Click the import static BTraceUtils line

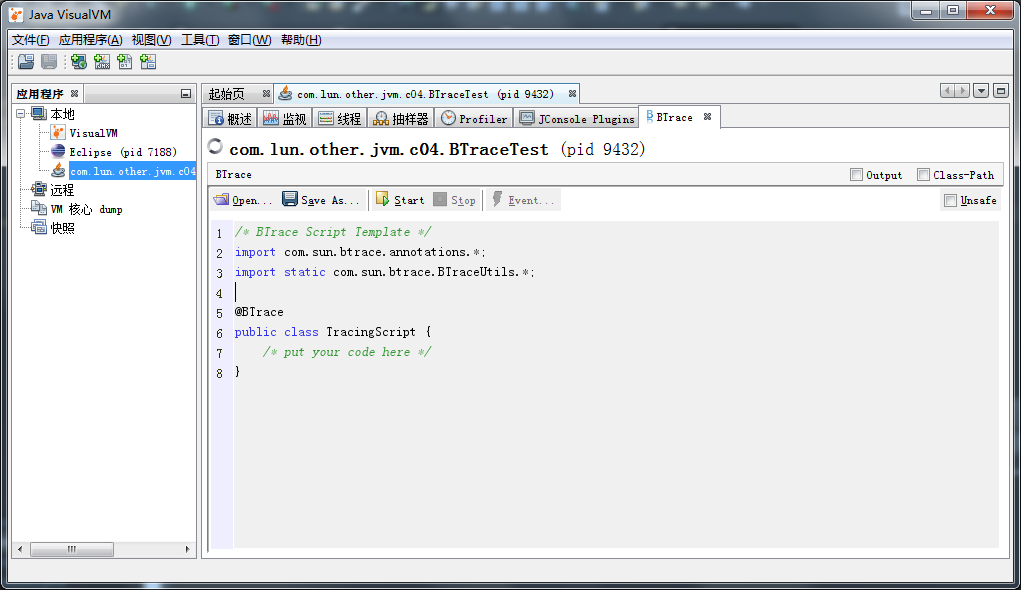[385, 272]
